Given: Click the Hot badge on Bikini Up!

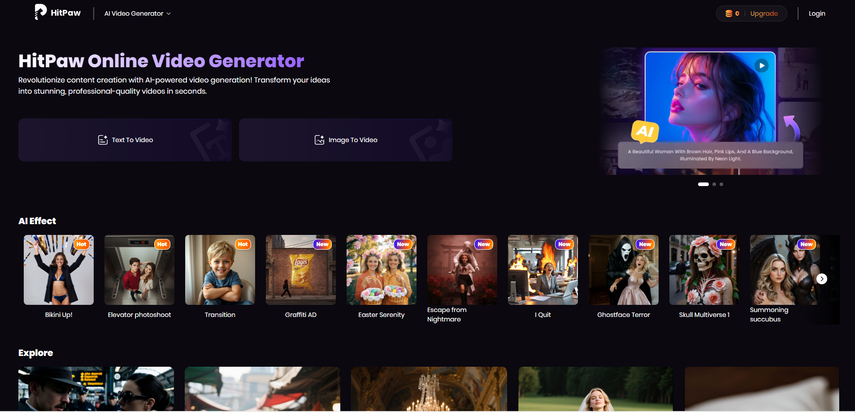Looking at the screenshot, I should pyautogui.click(x=82, y=244).
